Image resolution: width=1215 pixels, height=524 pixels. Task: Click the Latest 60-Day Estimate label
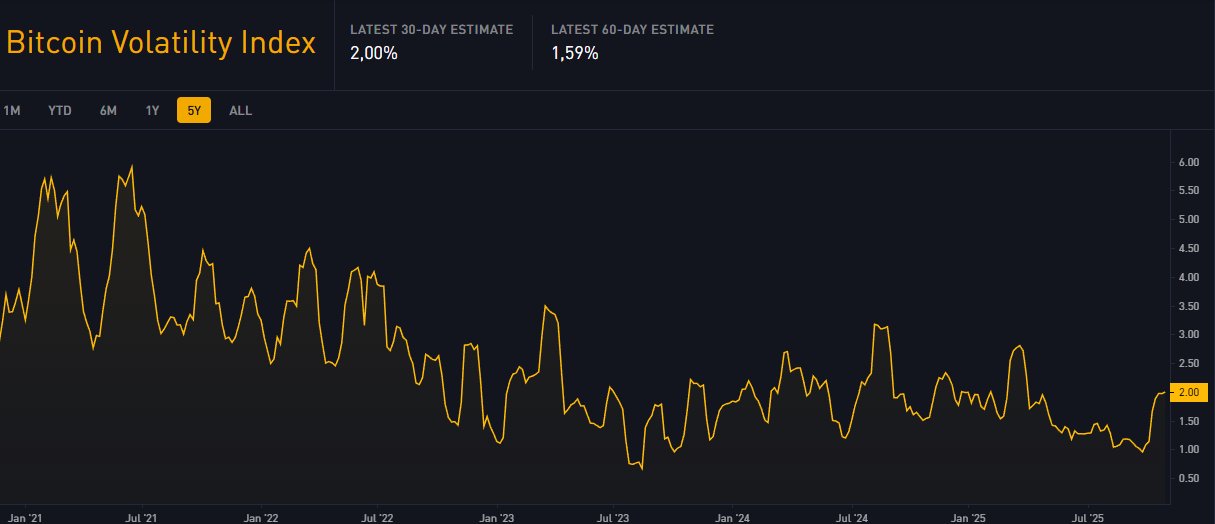(632, 30)
